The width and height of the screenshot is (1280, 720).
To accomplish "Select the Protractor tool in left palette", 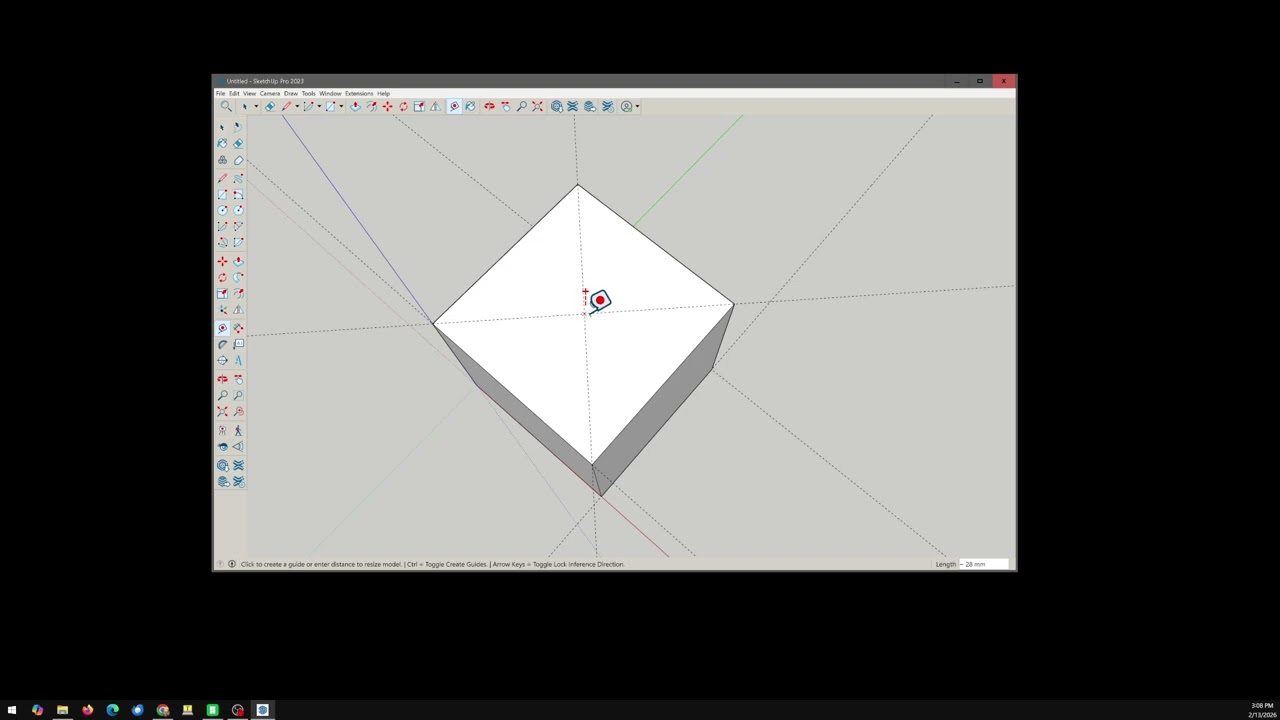I will click(222, 344).
